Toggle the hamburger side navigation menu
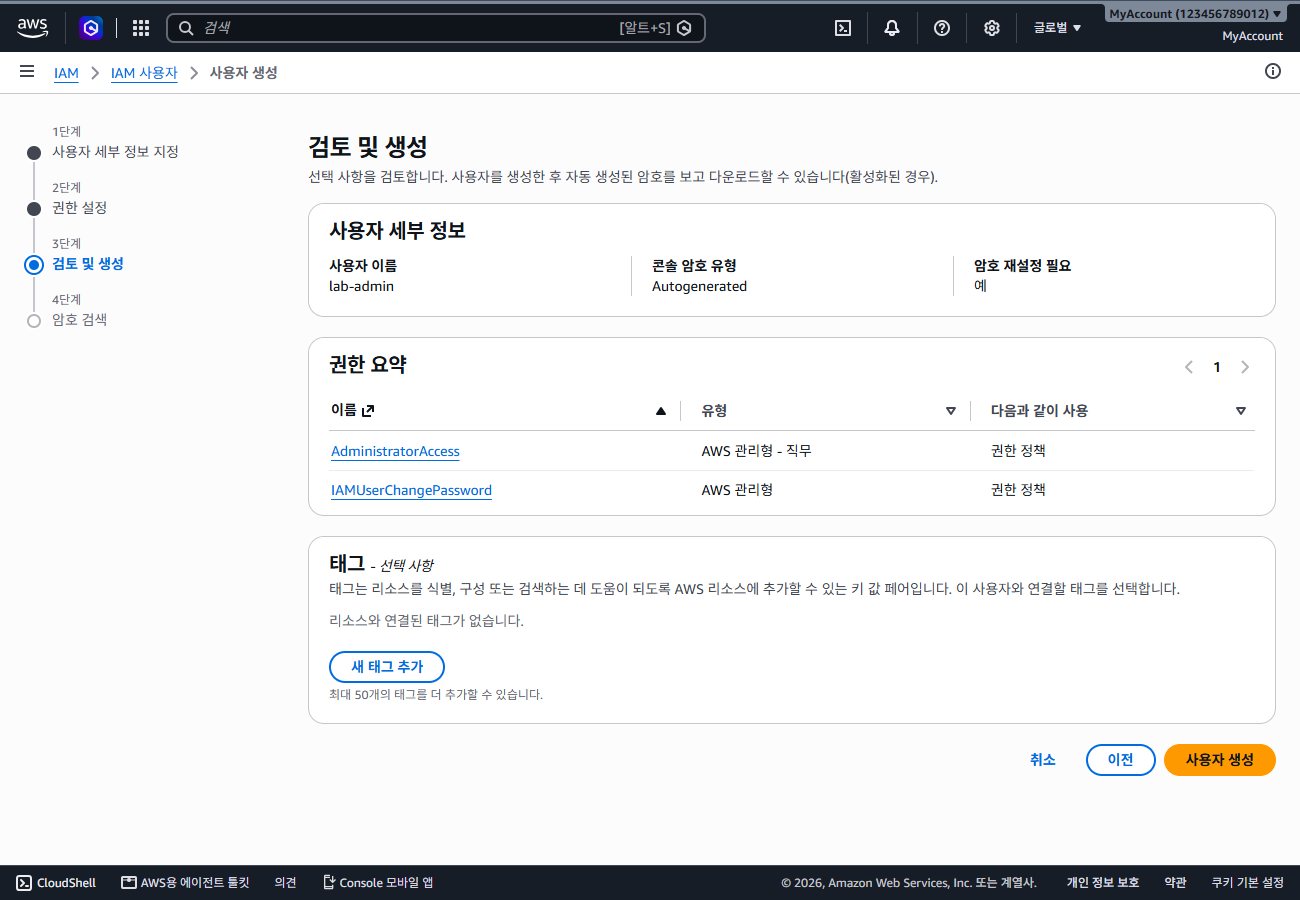Screen dimensions: 1300x900 [x=27, y=71]
